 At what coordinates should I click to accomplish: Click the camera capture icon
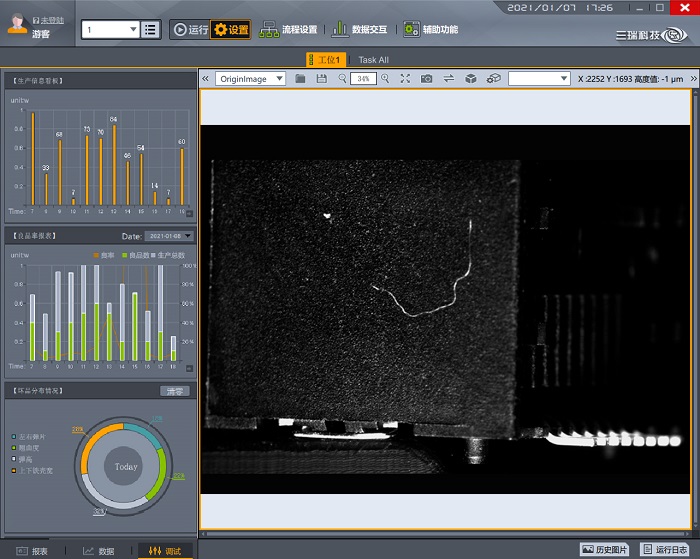click(427, 78)
